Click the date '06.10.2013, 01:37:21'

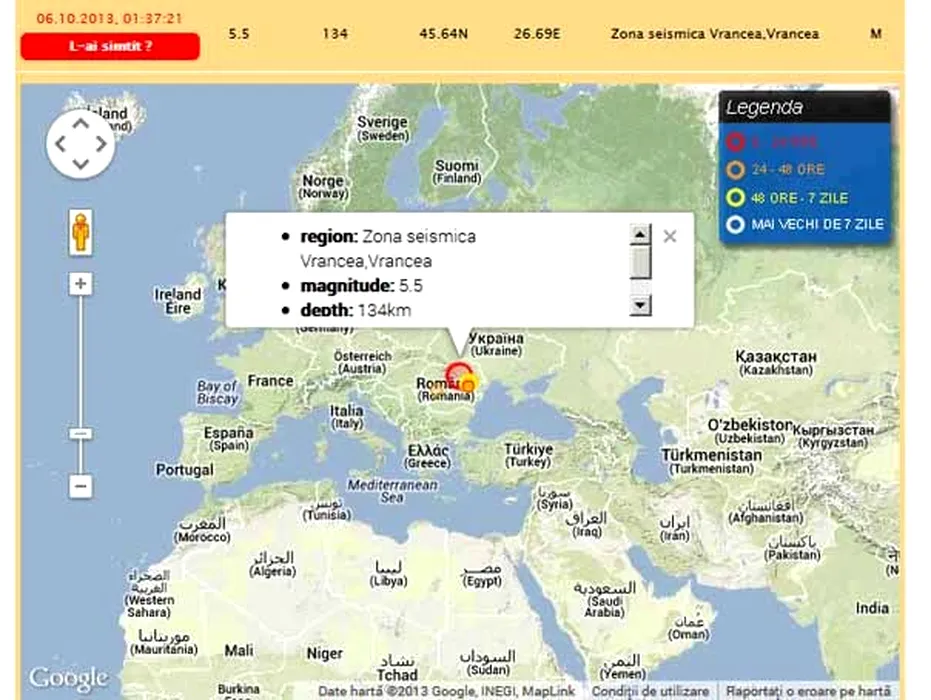point(110,19)
